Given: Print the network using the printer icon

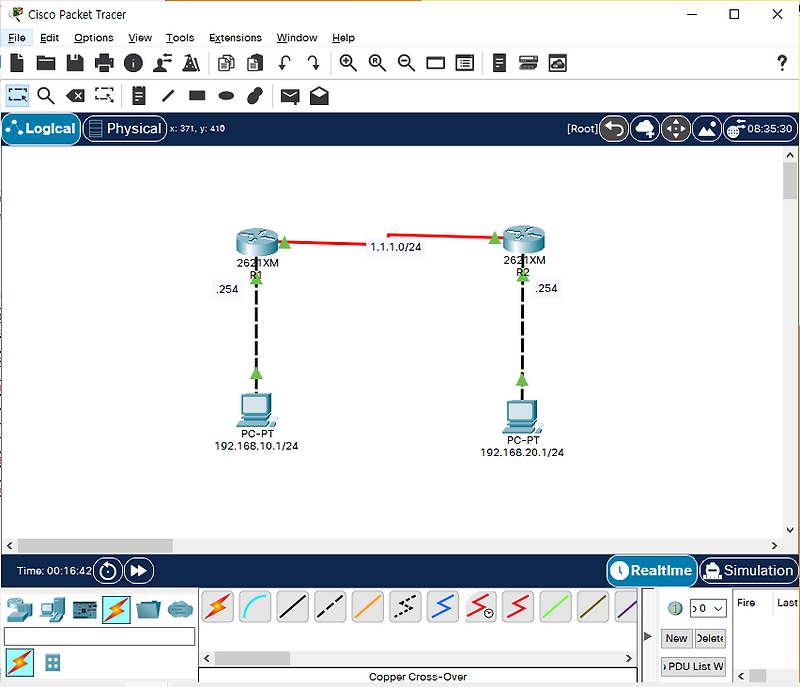Looking at the screenshot, I should click(x=104, y=63).
